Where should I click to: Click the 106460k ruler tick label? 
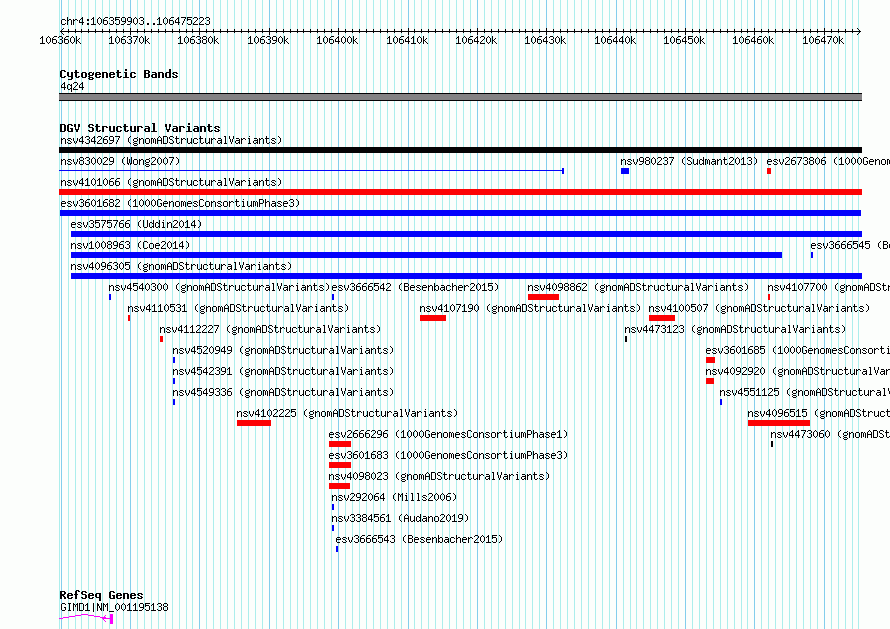(753, 41)
